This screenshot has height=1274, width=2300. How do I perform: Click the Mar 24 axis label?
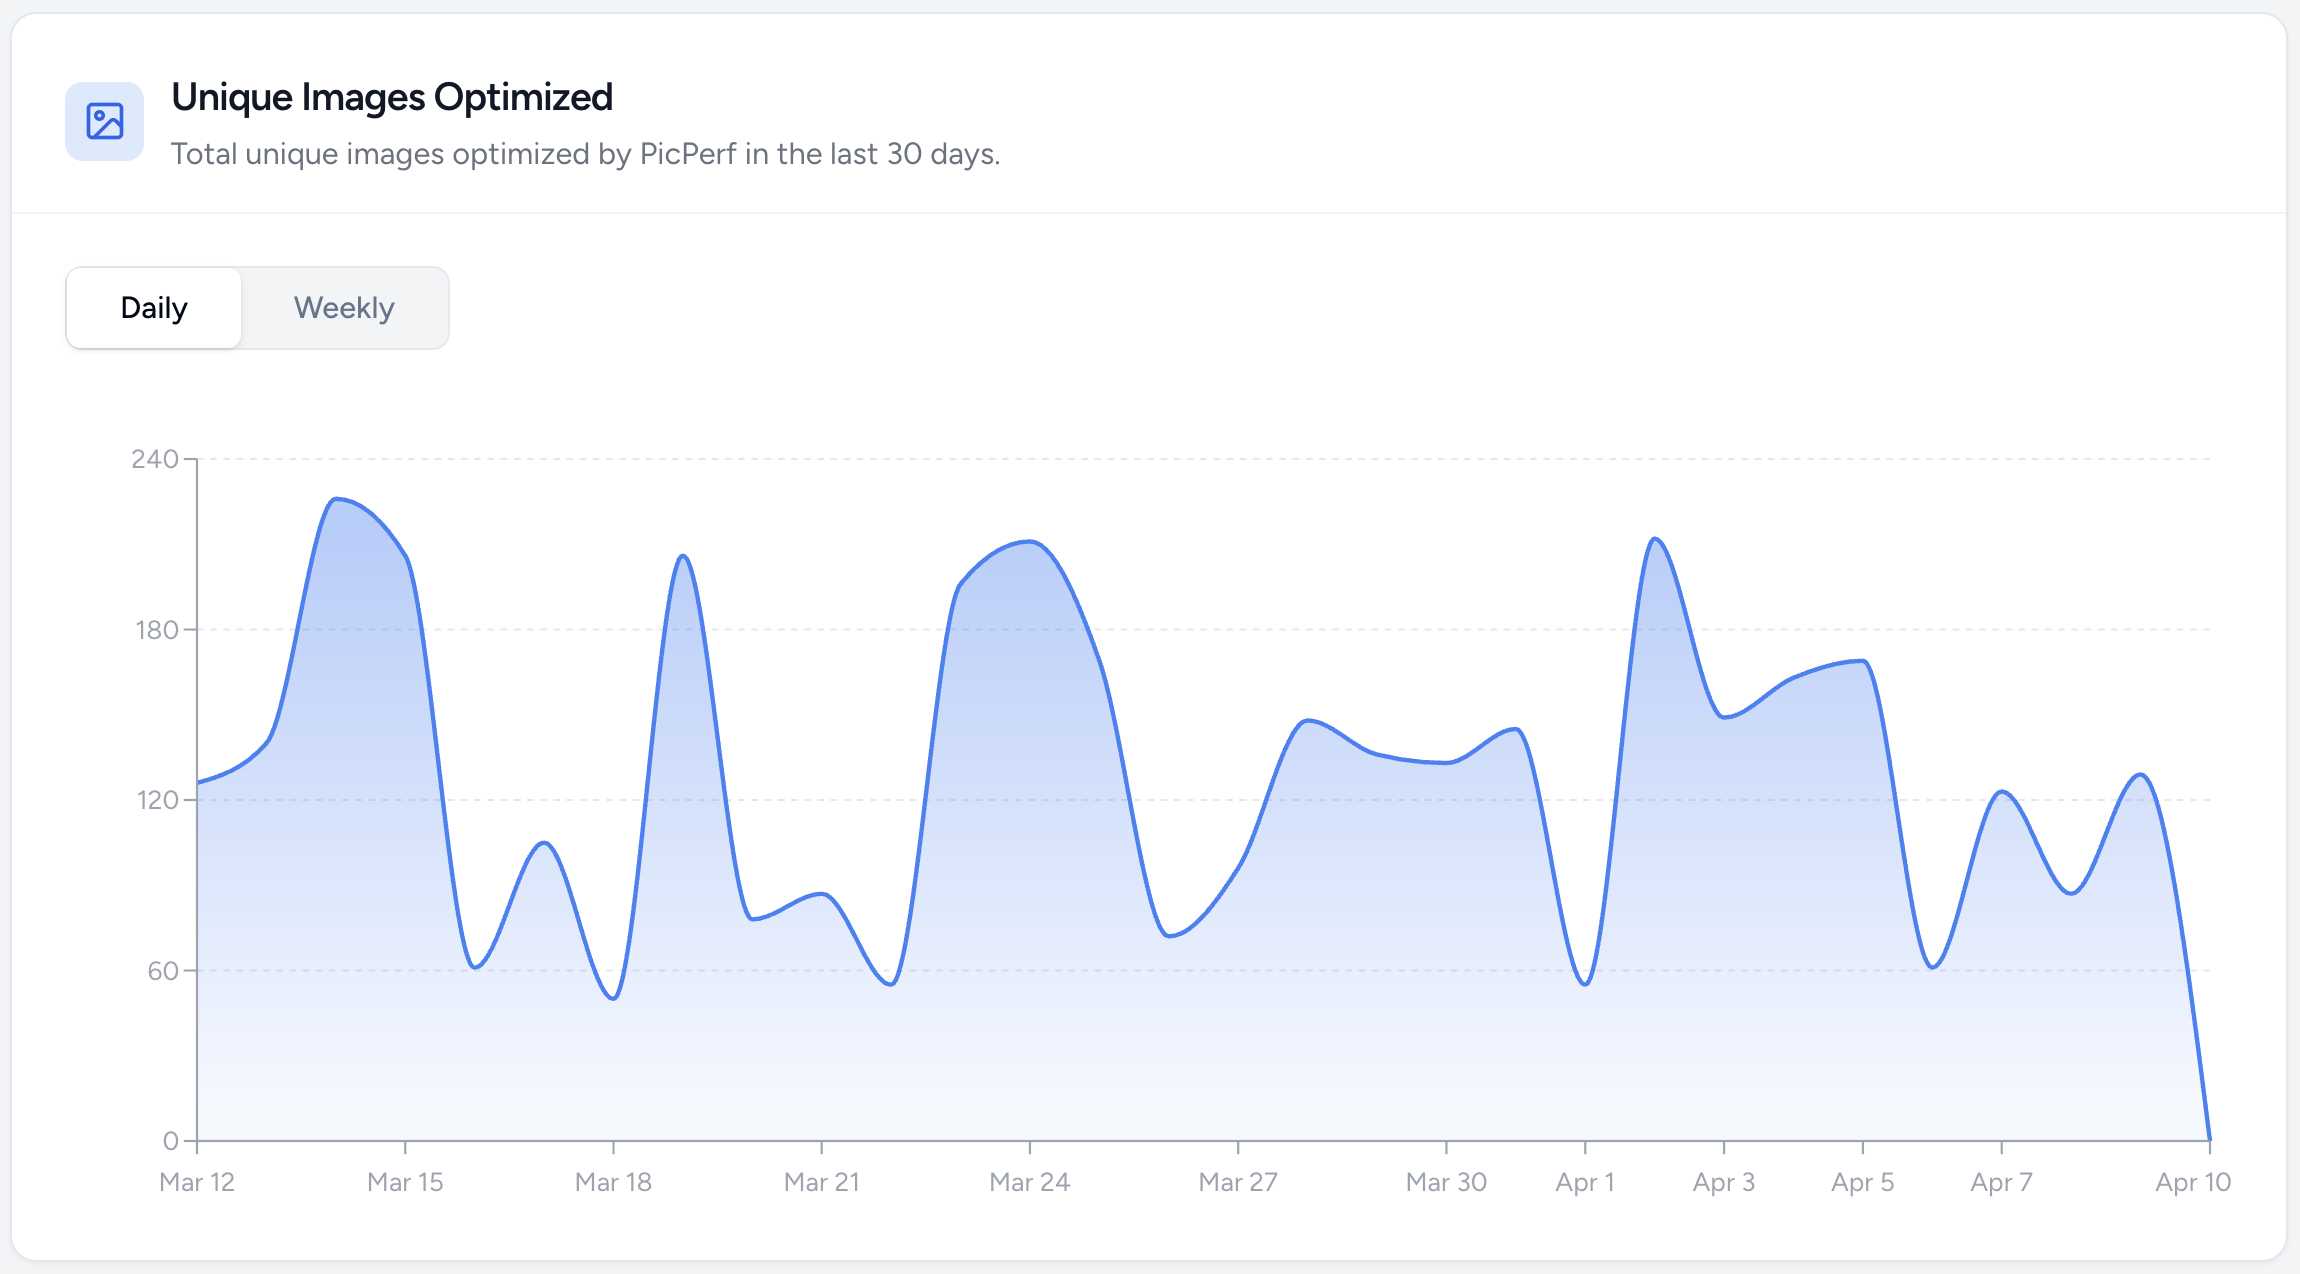[x=1029, y=1182]
